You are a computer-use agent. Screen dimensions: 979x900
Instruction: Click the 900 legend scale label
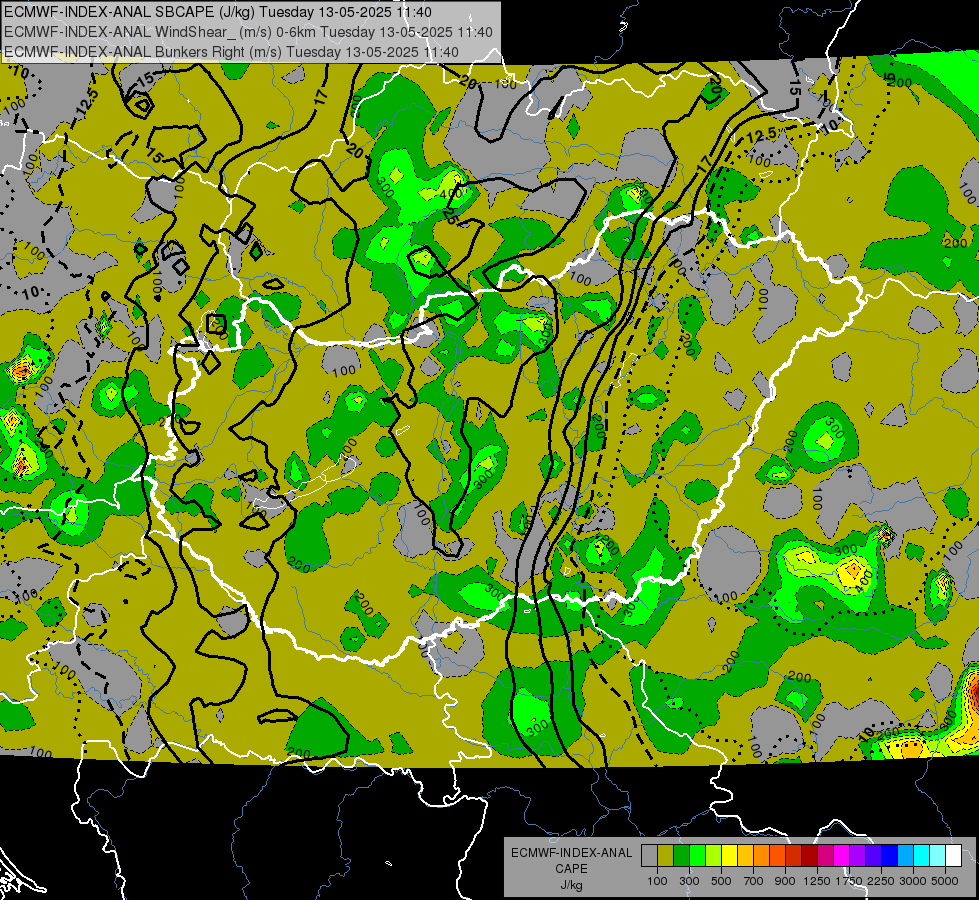[x=785, y=881]
